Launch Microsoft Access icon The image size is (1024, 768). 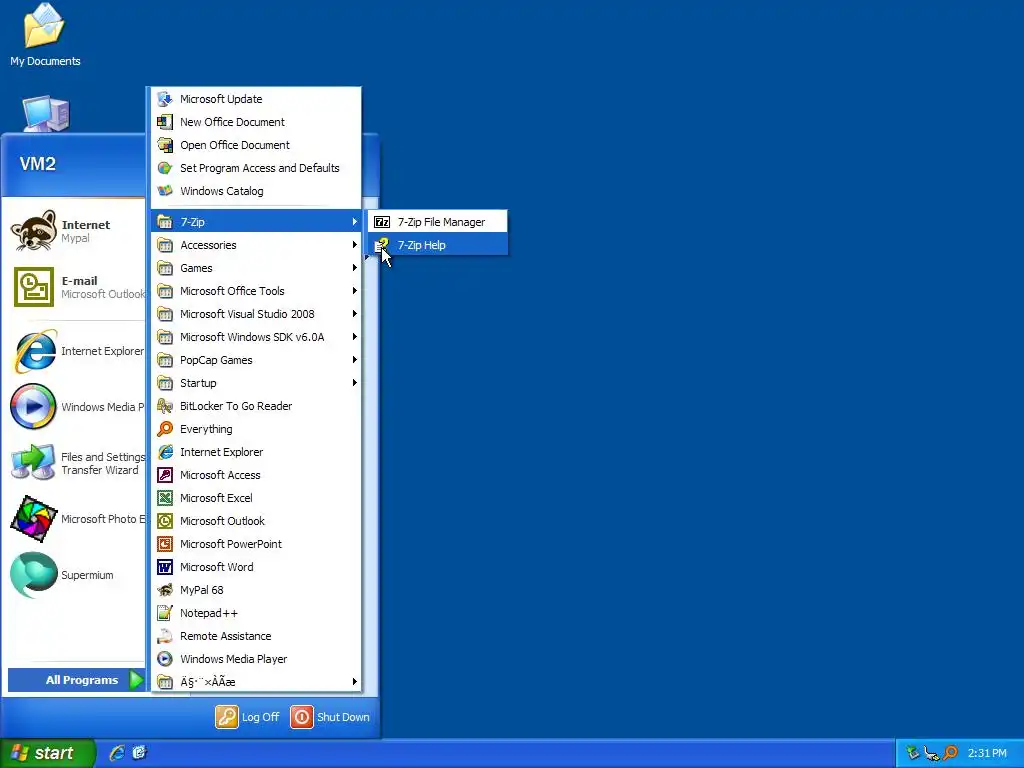165,475
